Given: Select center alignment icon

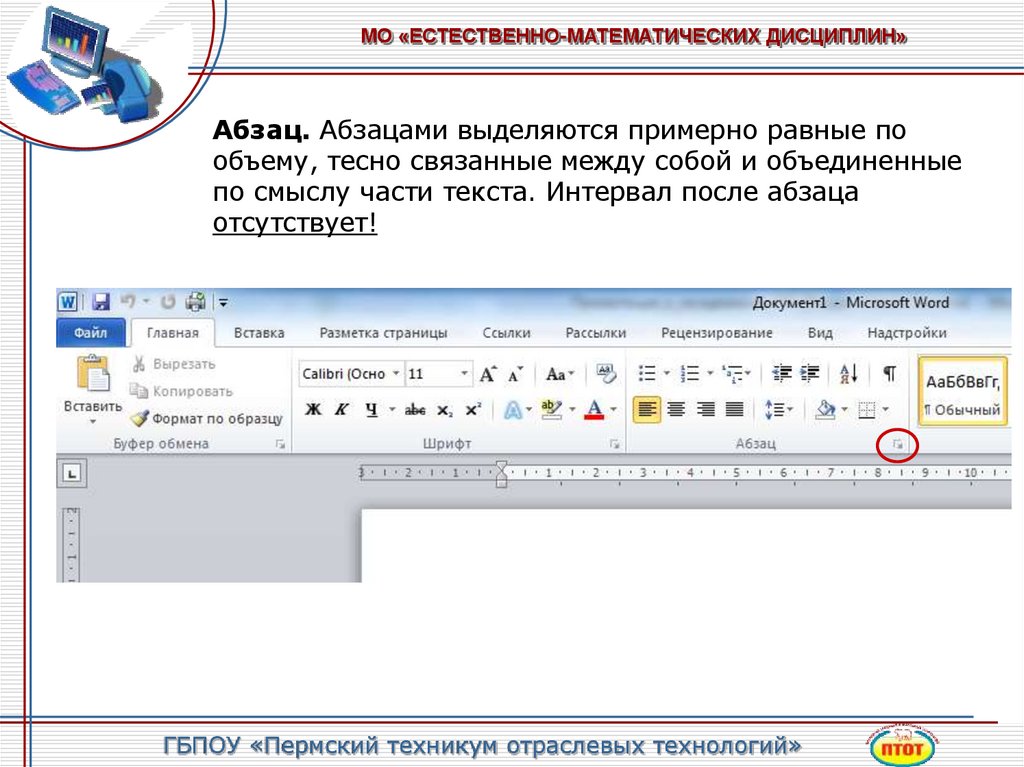Looking at the screenshot, I should [676, 410].
